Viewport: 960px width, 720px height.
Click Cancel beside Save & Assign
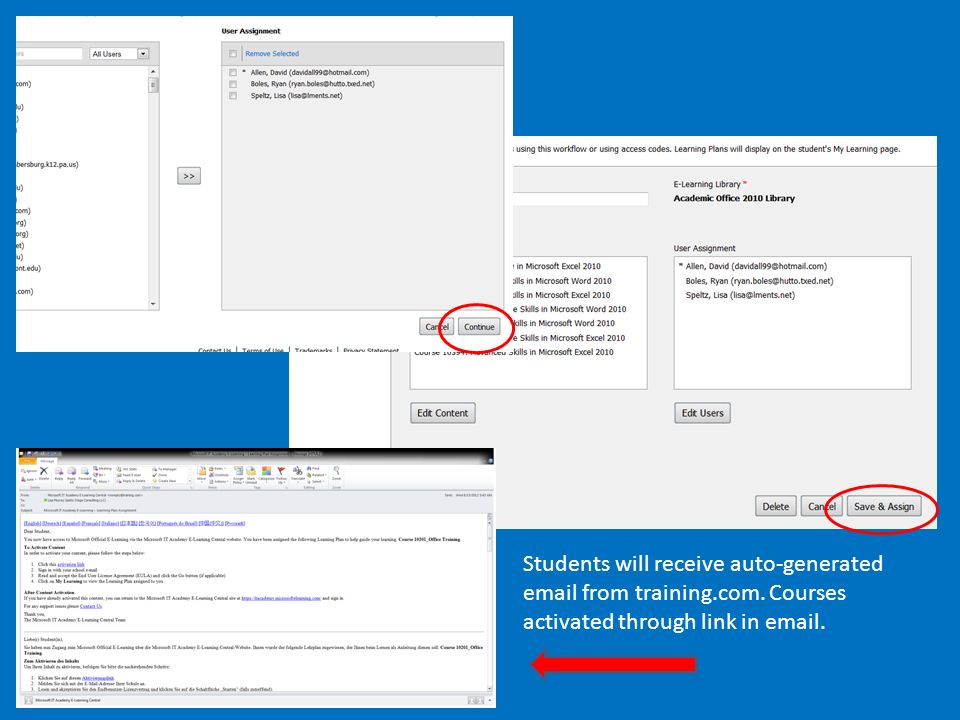[x=822, y=506]
